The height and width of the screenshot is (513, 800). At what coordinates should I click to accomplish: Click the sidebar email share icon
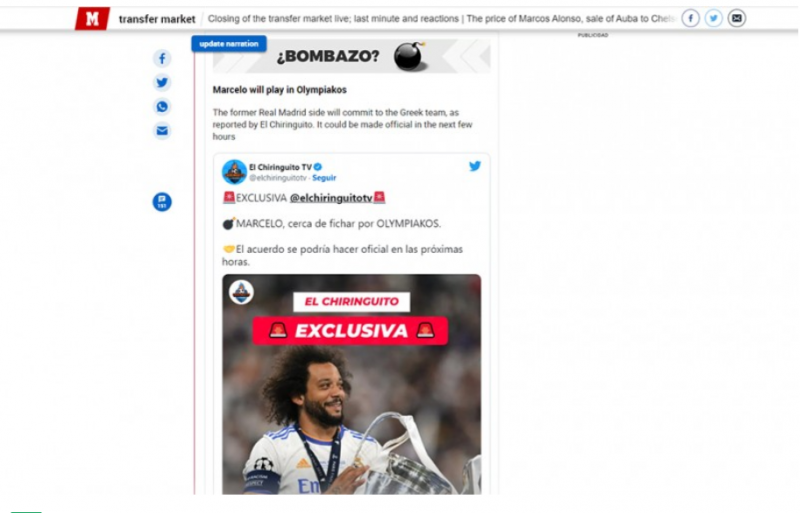tap(162, 131)
